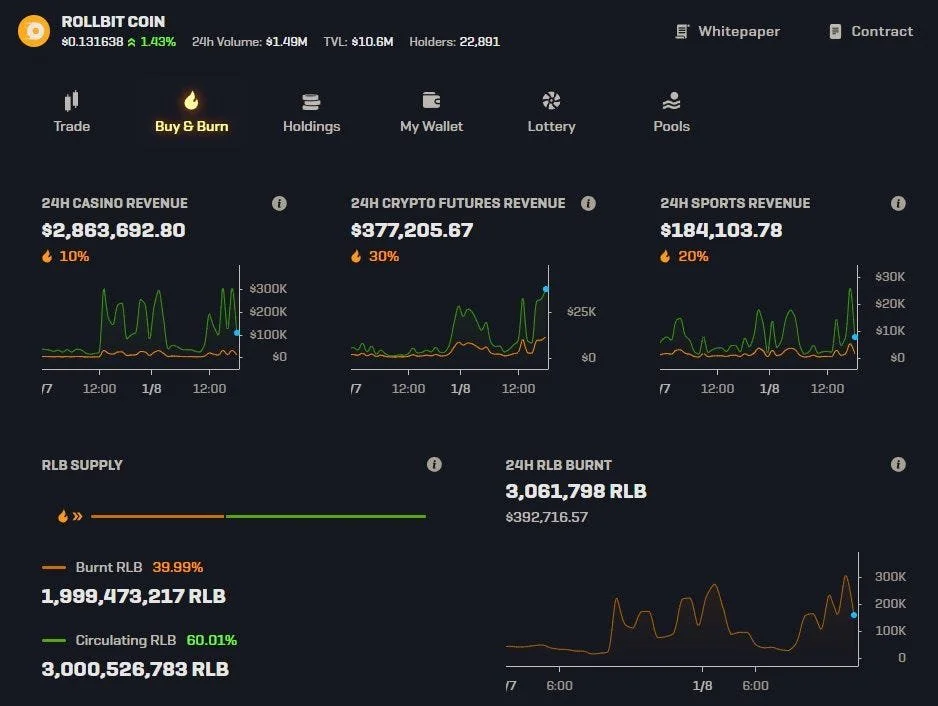This screenshot has height=706, width=938.
Task: Open the Contract link
Action: click(871, 31)
